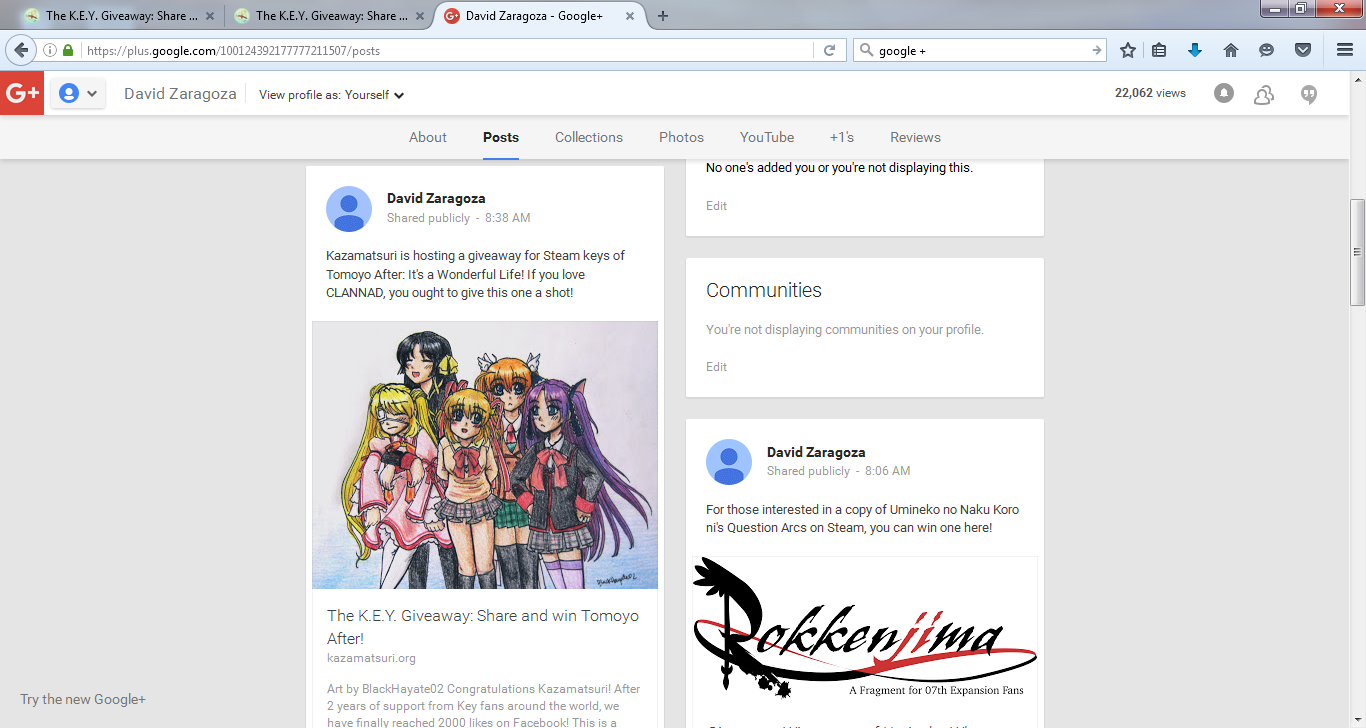Click the "Kazamatsuri is hosting a giveaway" post text

[x=476, y=275]
